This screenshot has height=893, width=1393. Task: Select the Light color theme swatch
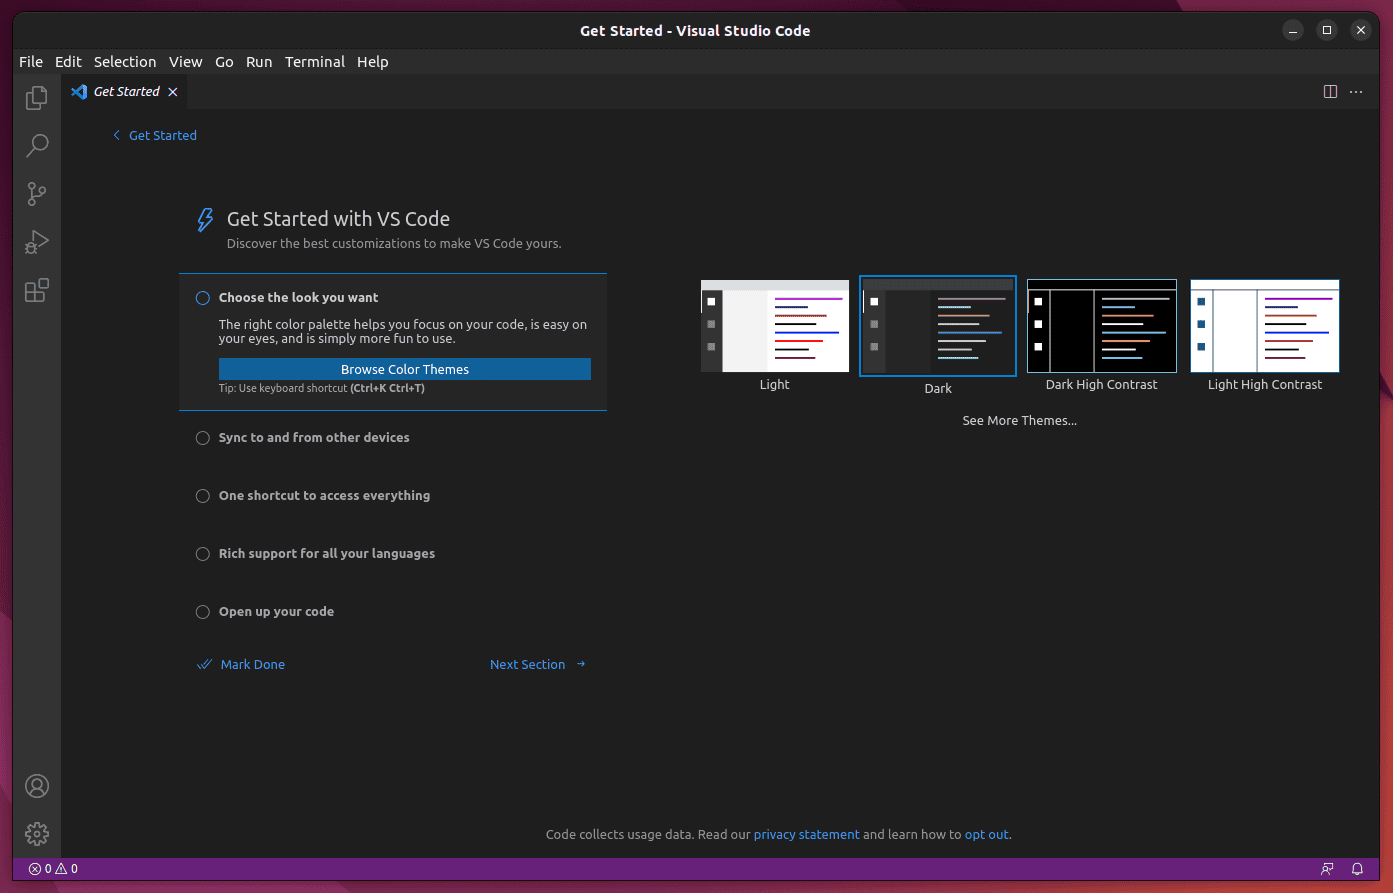coord(774,326)
